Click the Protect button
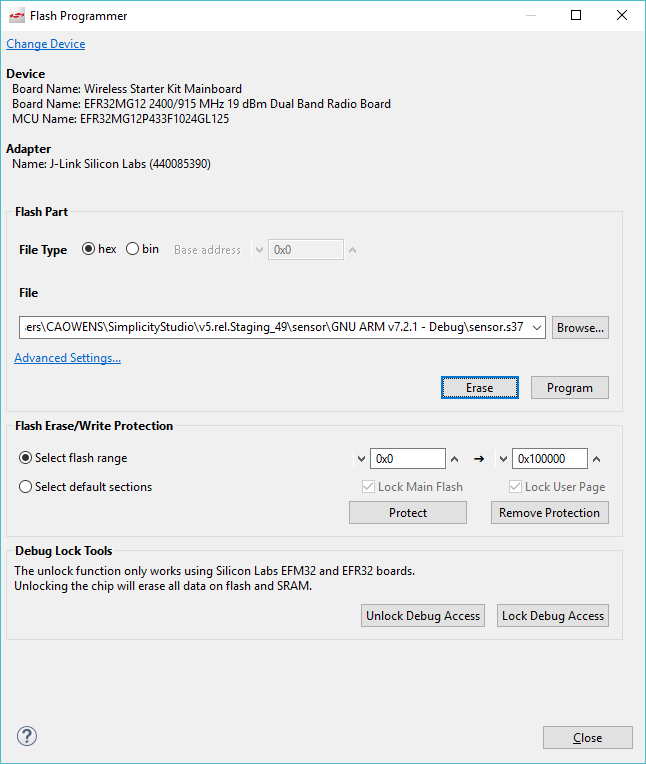Viewport: 646px width, 764px height. (x=407, y=513)
